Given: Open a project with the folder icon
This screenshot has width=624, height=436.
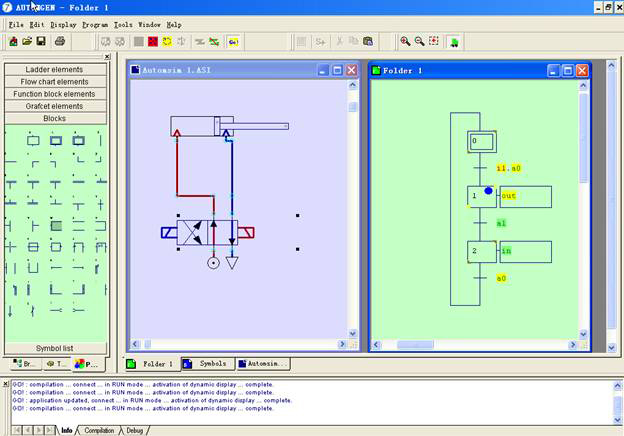Looking at the screenshot, I should (x=27, y=41).
